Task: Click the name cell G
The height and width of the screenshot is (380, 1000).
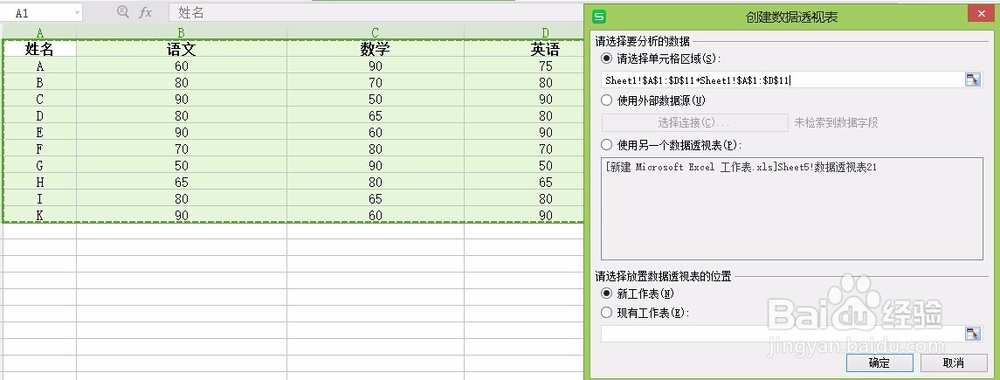Action: coord(40,166)
